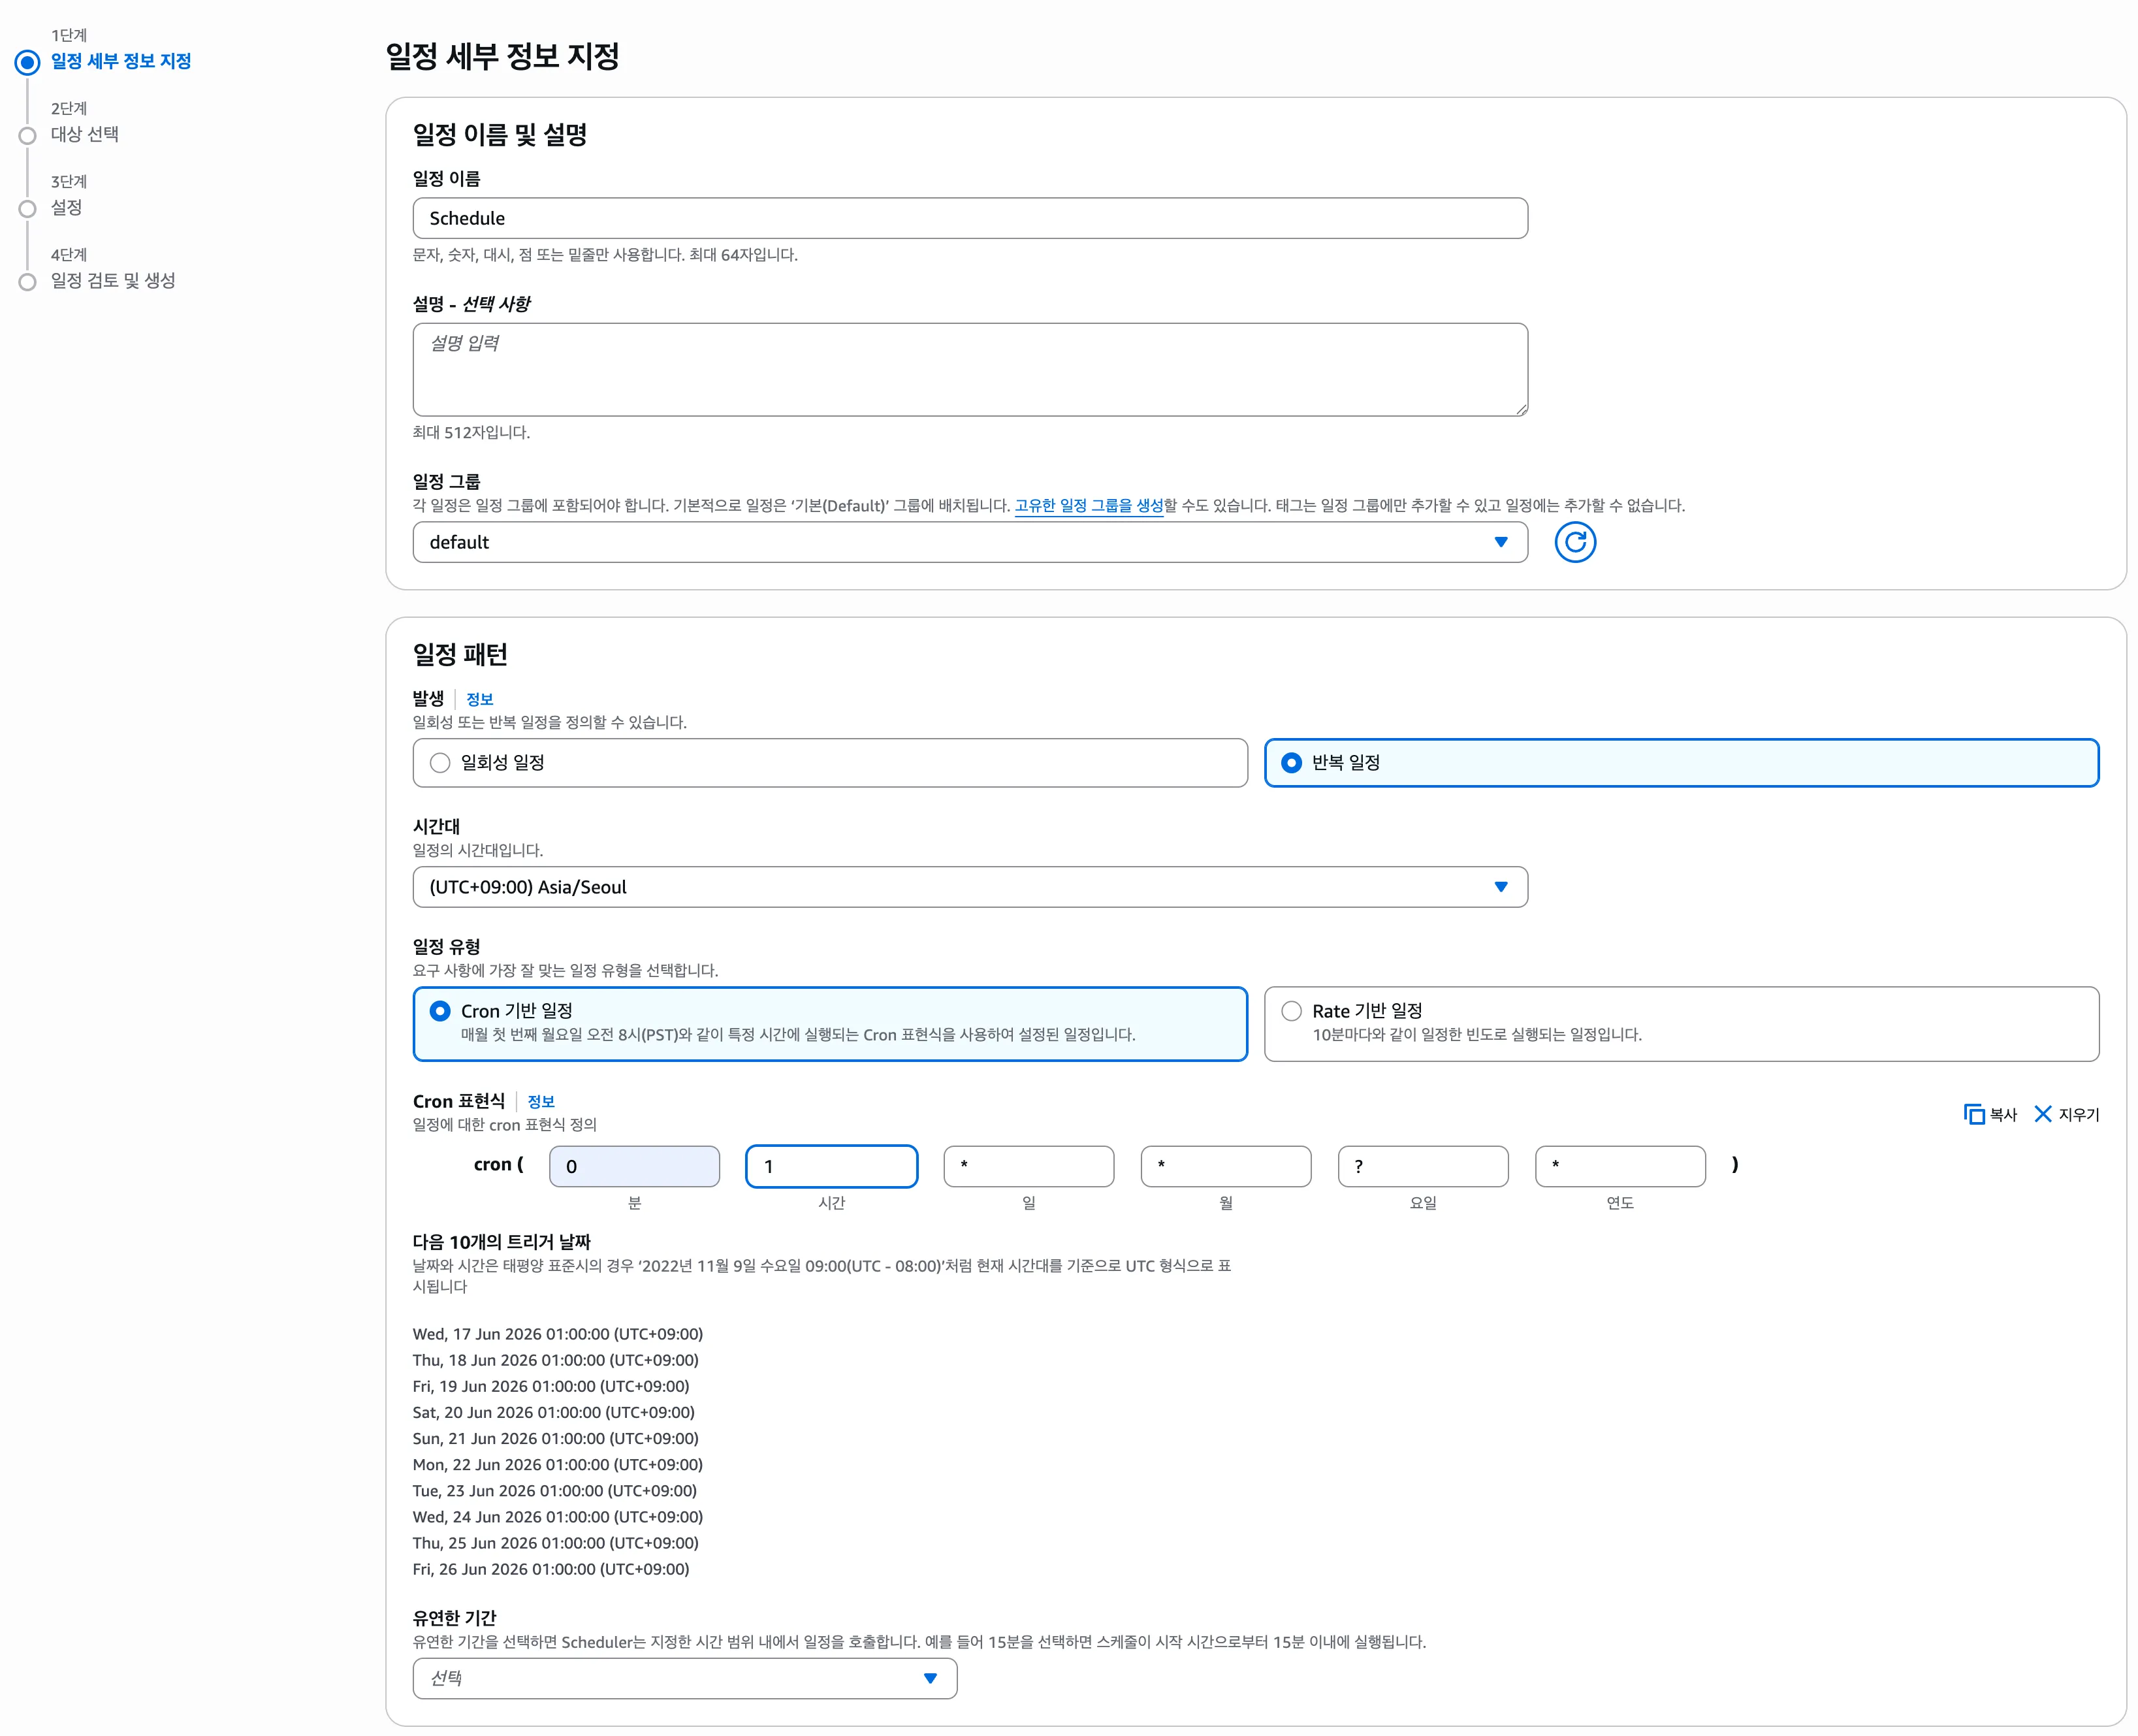The height and width of the screenshot is (1736, 2138).
Task: Click the 지우기 button label
Action: click(2078, 1114)
